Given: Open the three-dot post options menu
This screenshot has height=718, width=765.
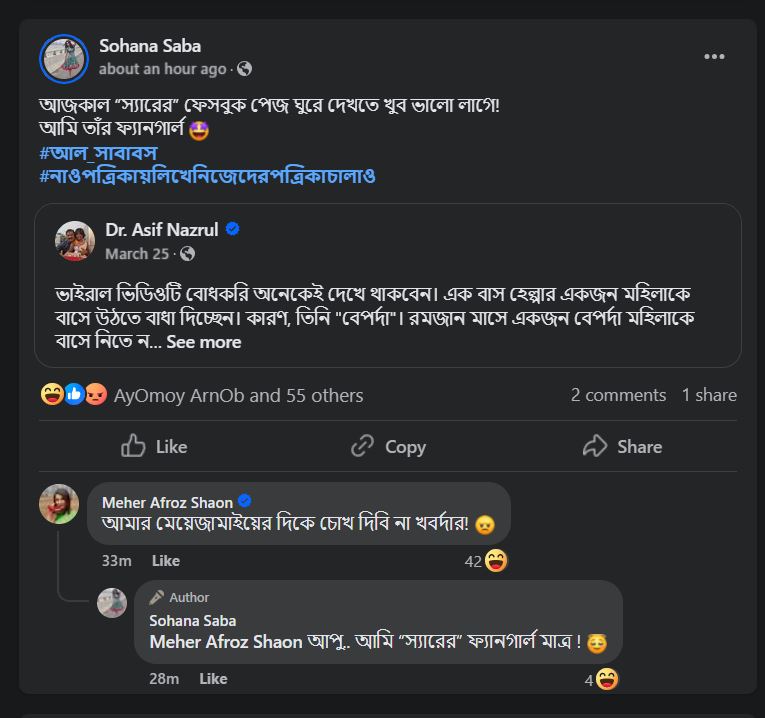Looking at the screenshot, I should pyautogui.click(x=714, y=57).
